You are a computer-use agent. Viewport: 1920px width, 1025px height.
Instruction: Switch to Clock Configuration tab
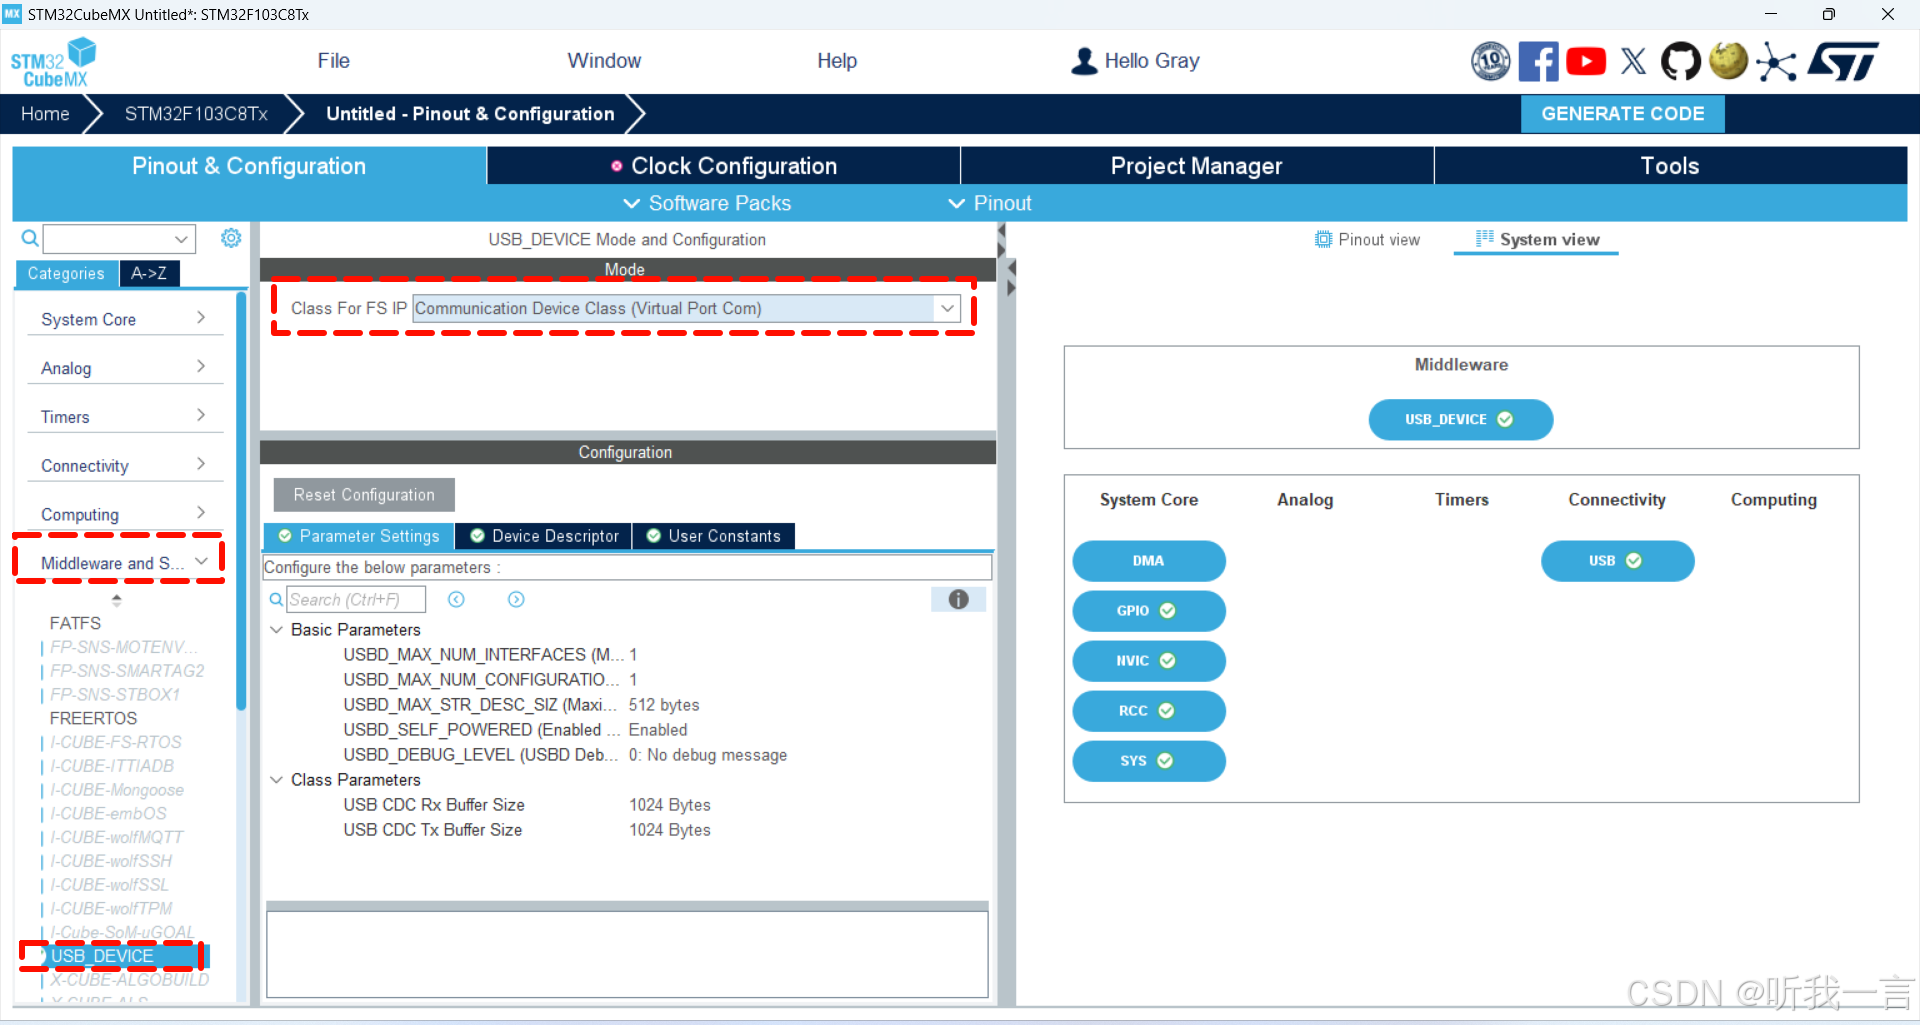point(724,166)
